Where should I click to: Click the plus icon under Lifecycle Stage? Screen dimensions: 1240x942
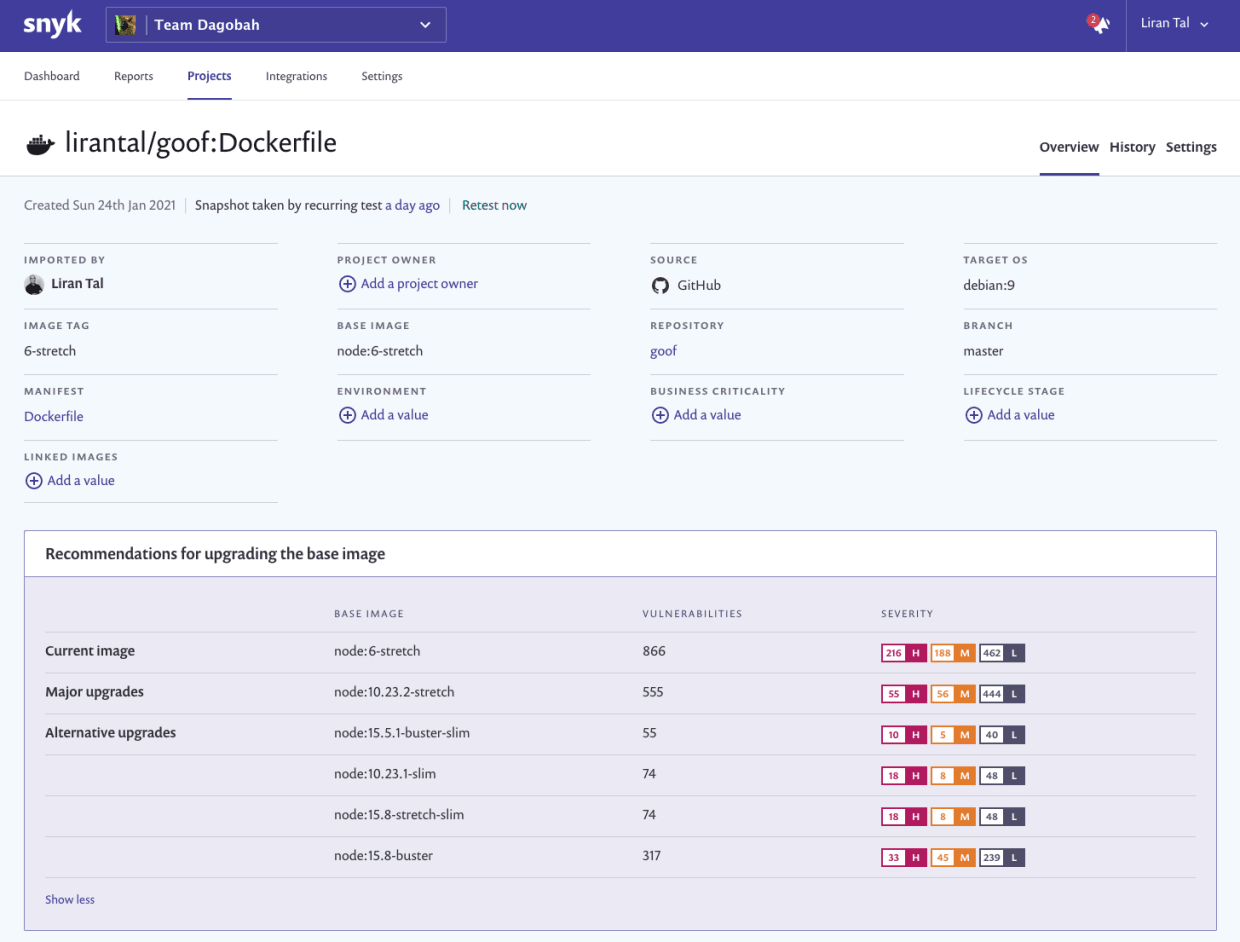pos(973,415)
